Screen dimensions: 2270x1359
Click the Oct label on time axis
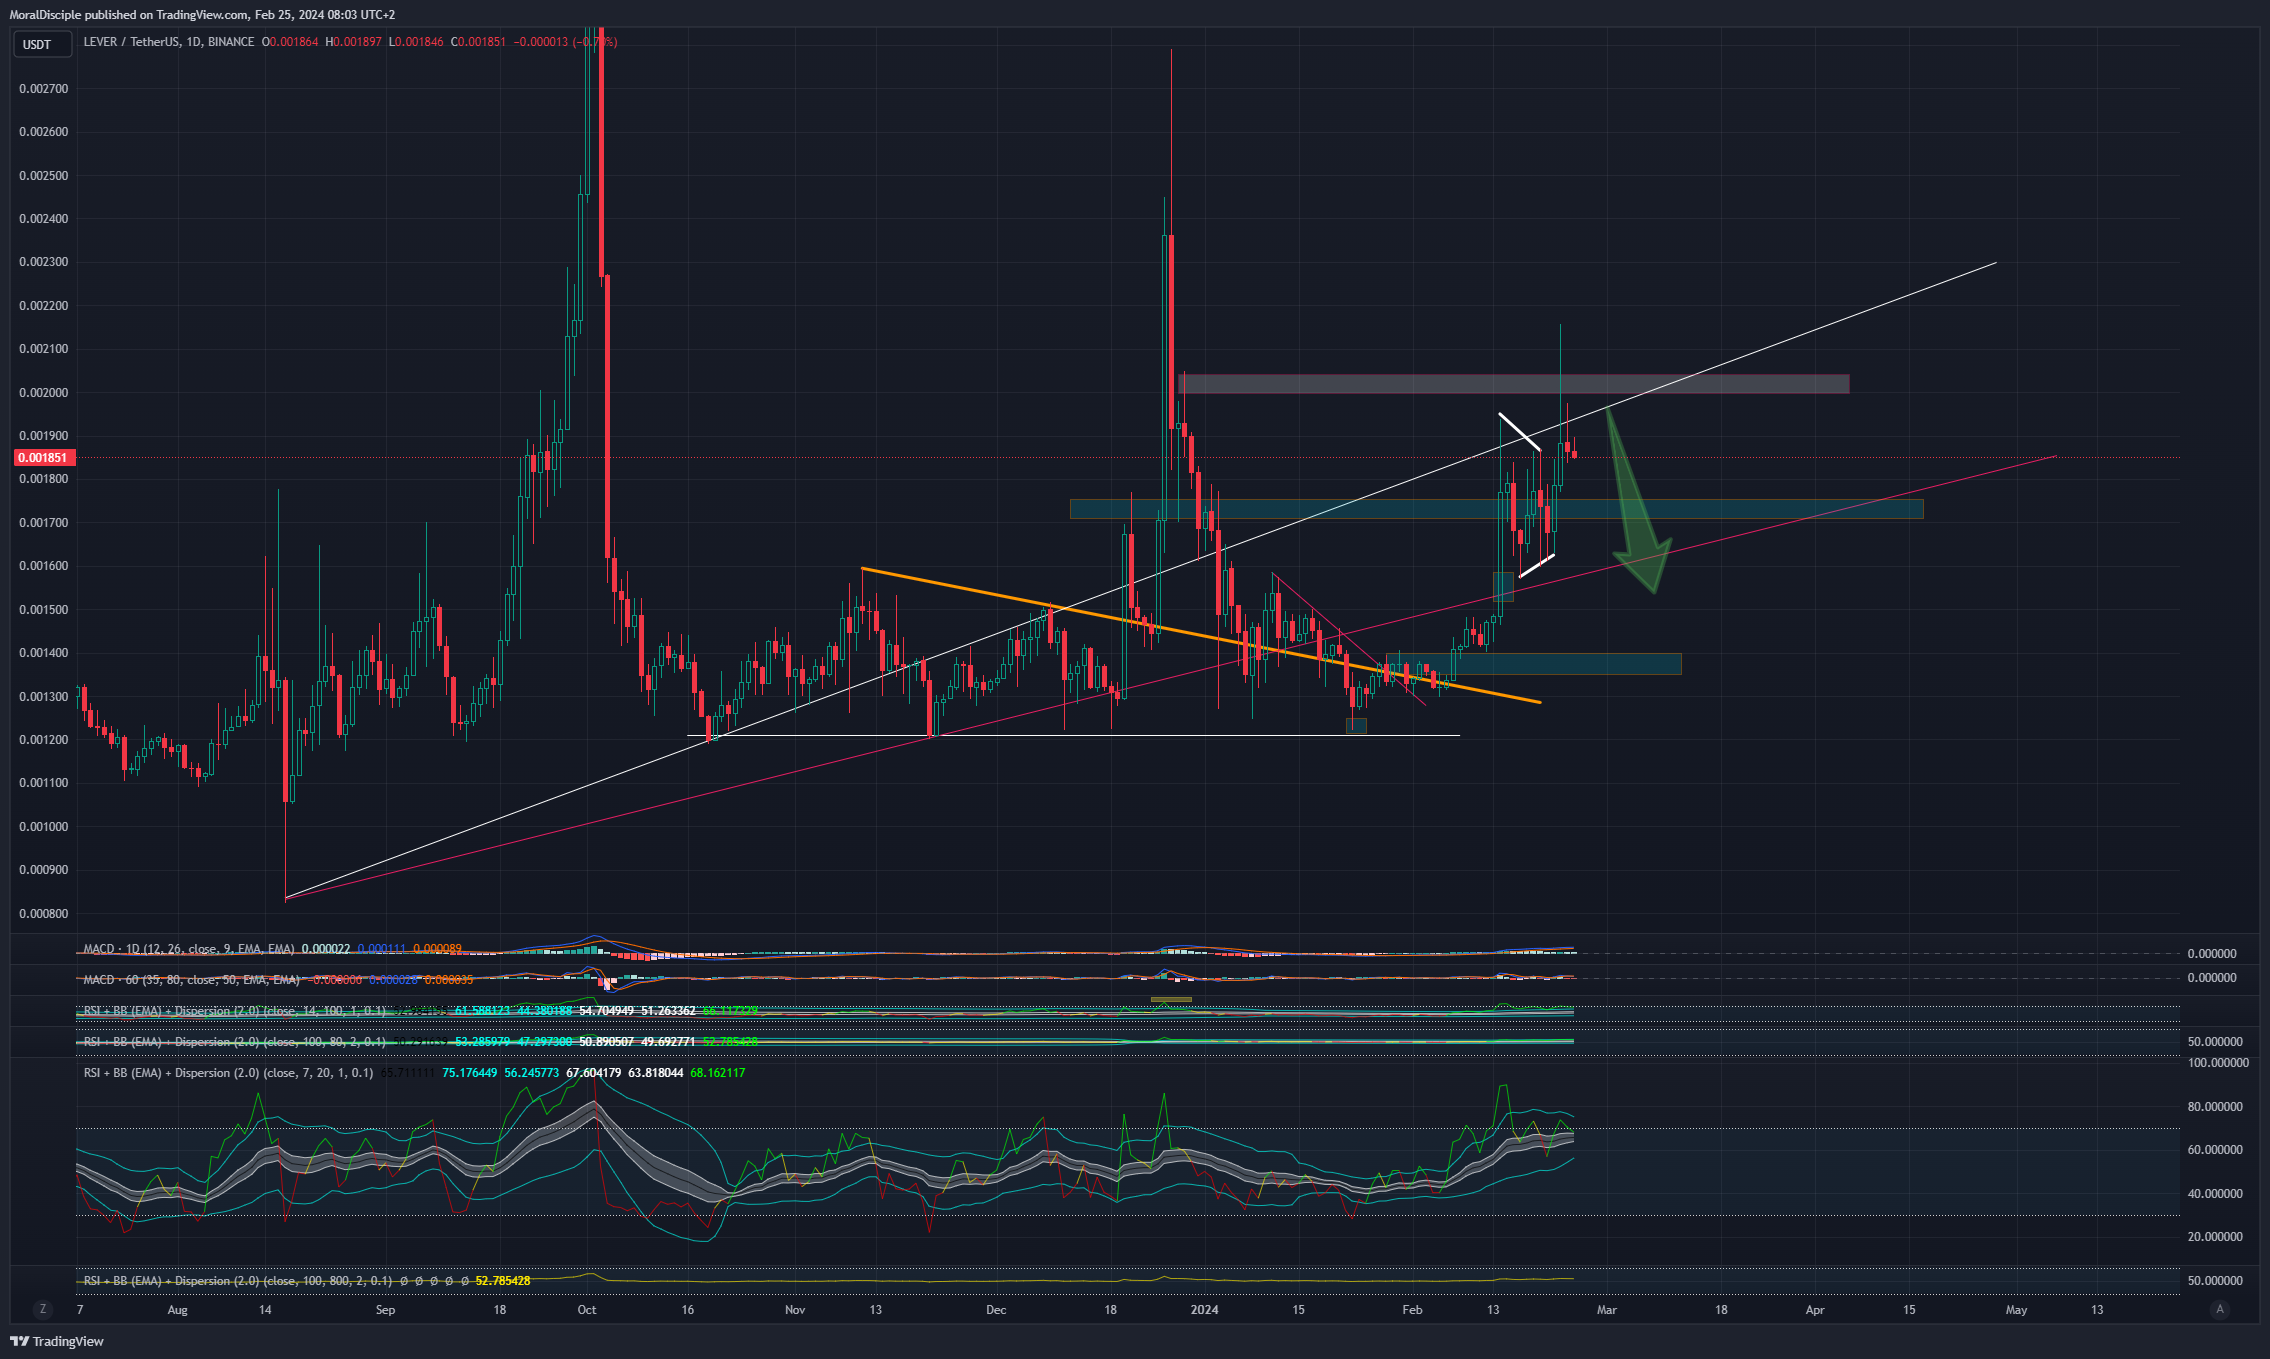click(587, 1310)
